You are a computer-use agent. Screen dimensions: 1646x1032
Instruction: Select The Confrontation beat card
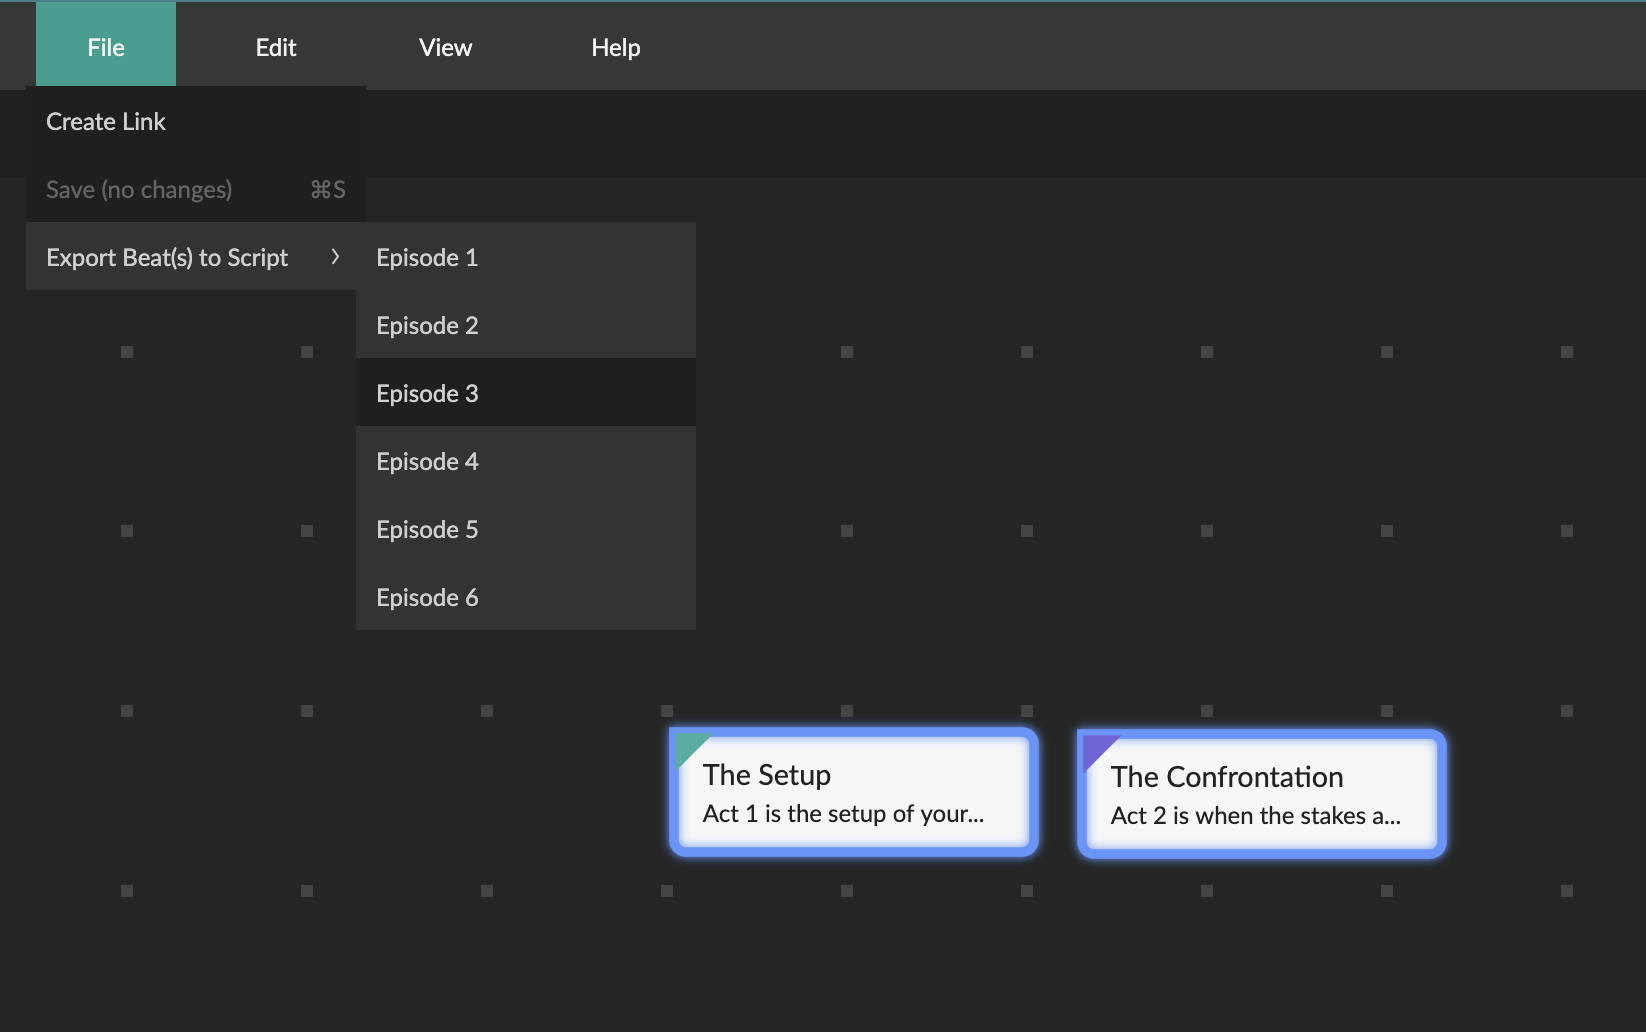pos(1262,794)
